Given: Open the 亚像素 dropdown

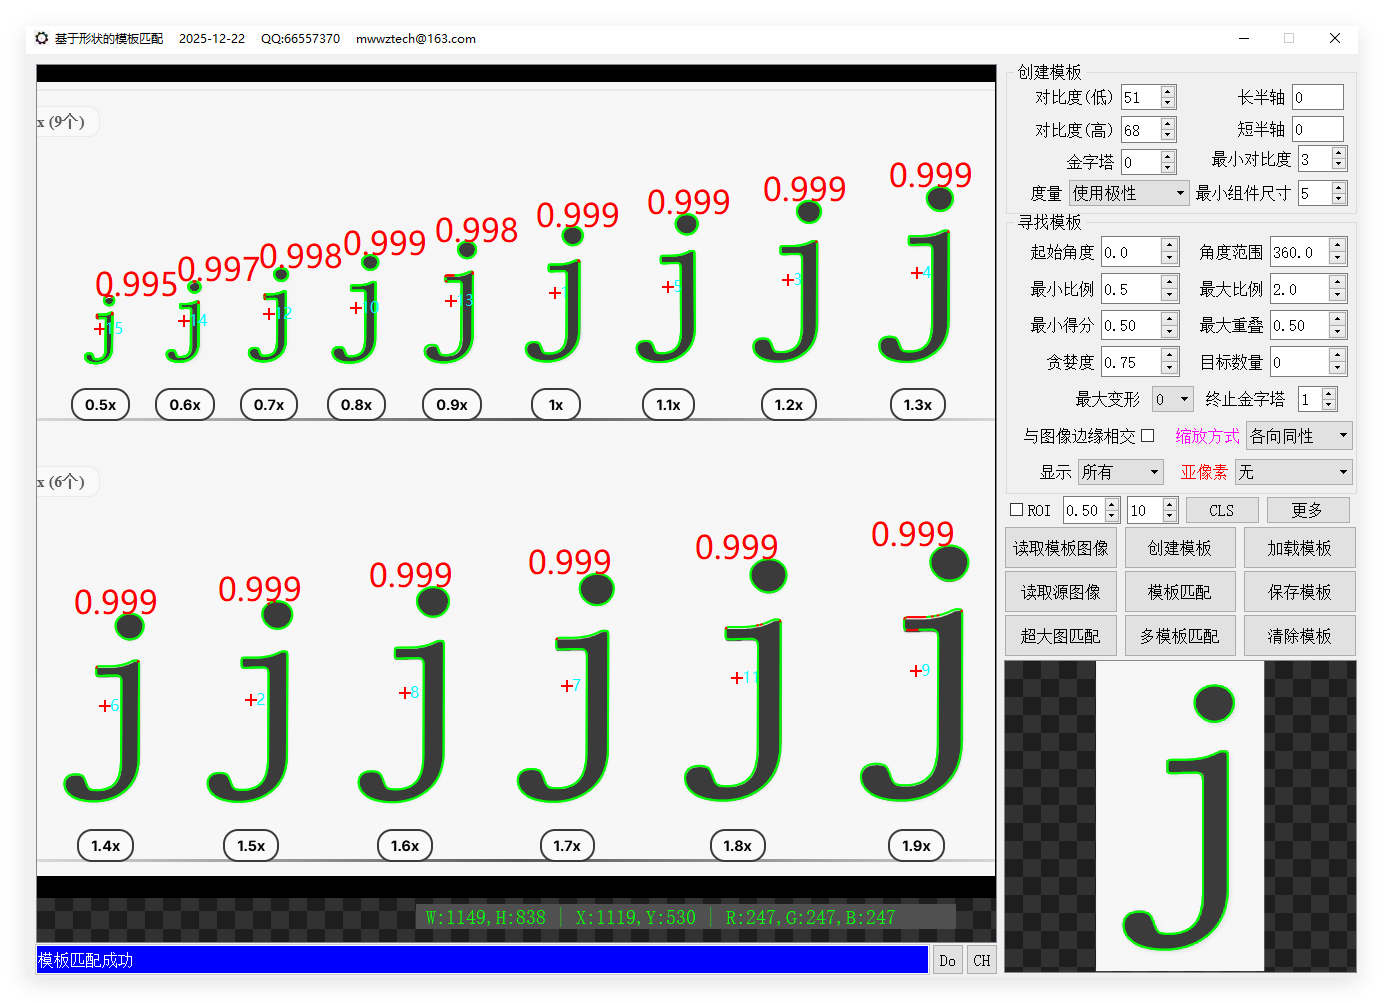Looking at the screenshot, I should [1293, 472].
